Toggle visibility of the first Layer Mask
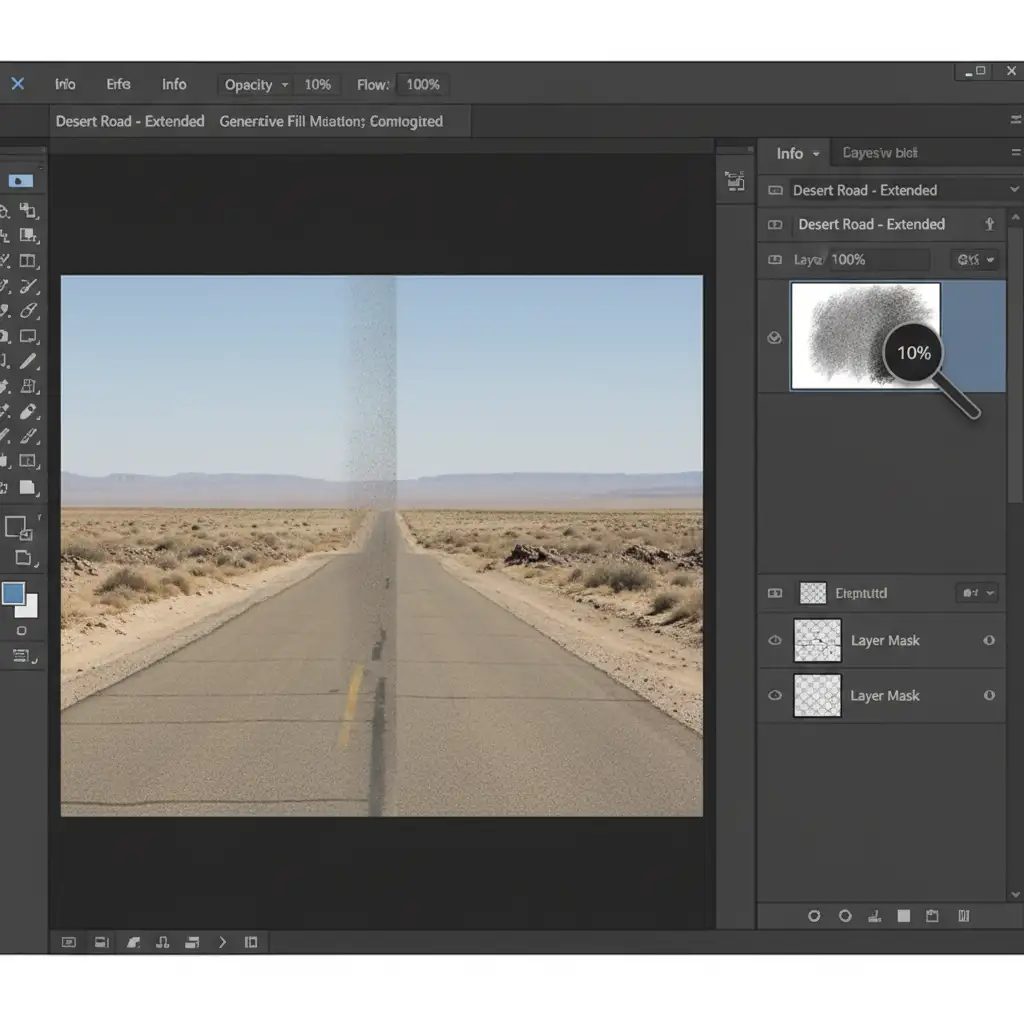Viewport: 1024px width, 1024px height. tap(774, 641)
